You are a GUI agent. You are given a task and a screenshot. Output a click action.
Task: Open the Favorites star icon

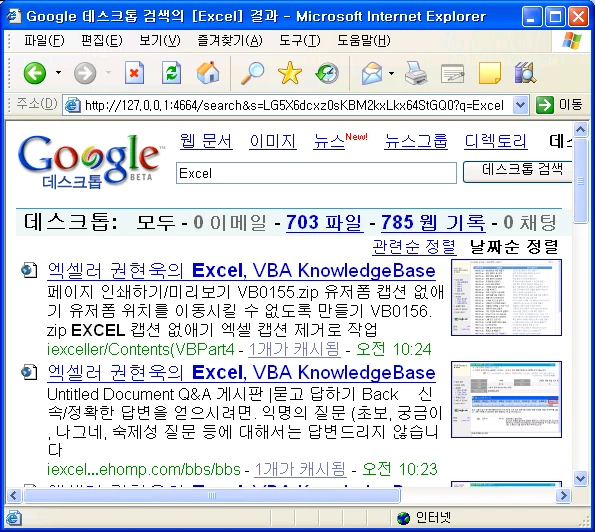click(290, 72)
